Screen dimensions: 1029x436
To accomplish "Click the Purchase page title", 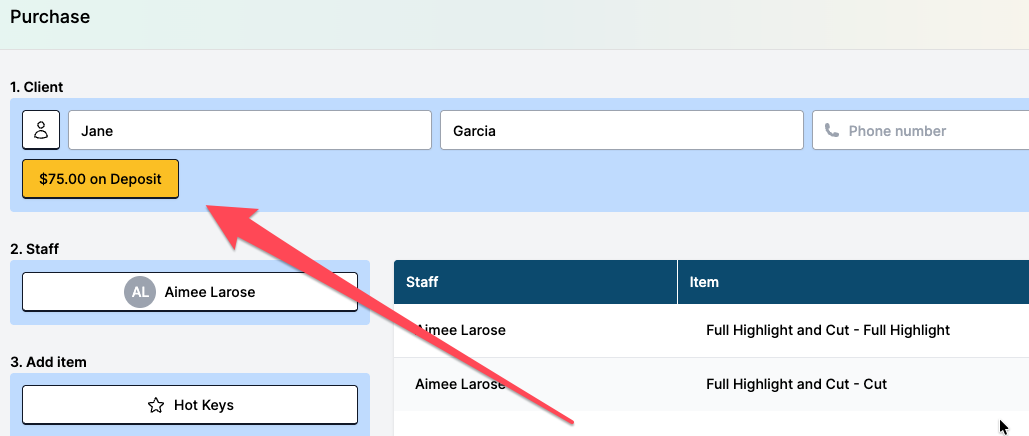I will point(49,17).
